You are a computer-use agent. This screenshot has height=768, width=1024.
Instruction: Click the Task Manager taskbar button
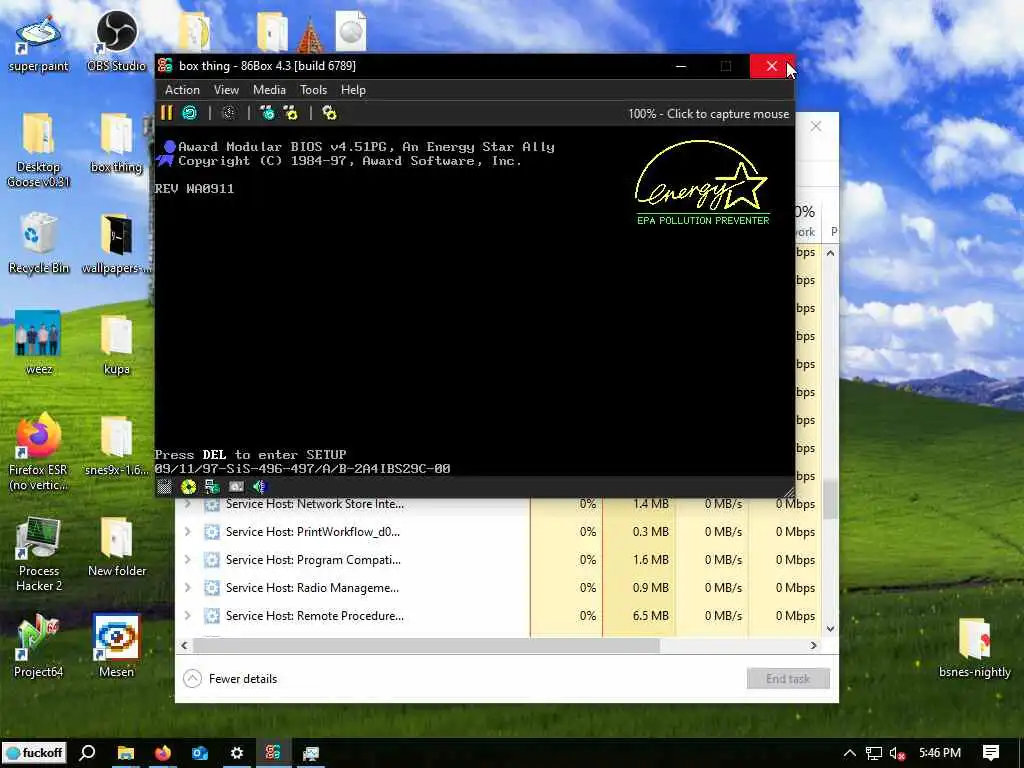pos(311,753)
